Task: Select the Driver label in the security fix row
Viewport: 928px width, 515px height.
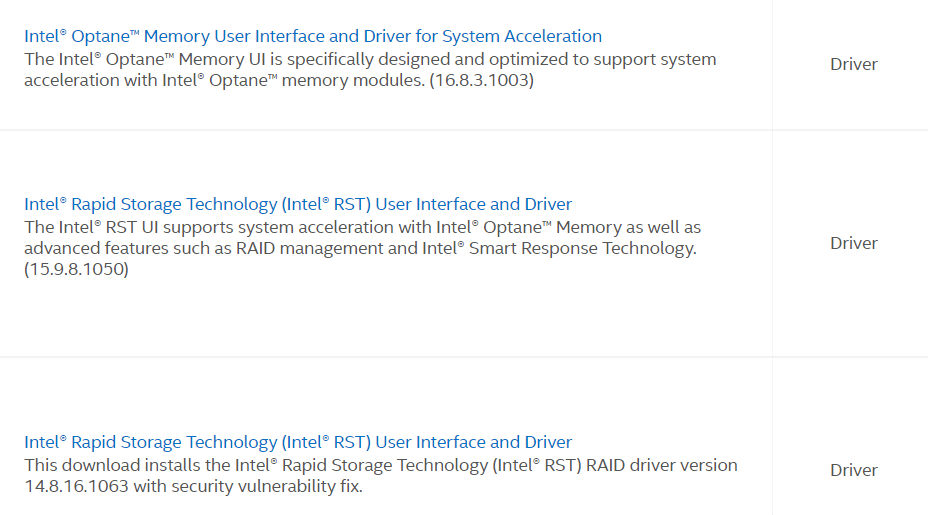Action: (x=853, y=470)
